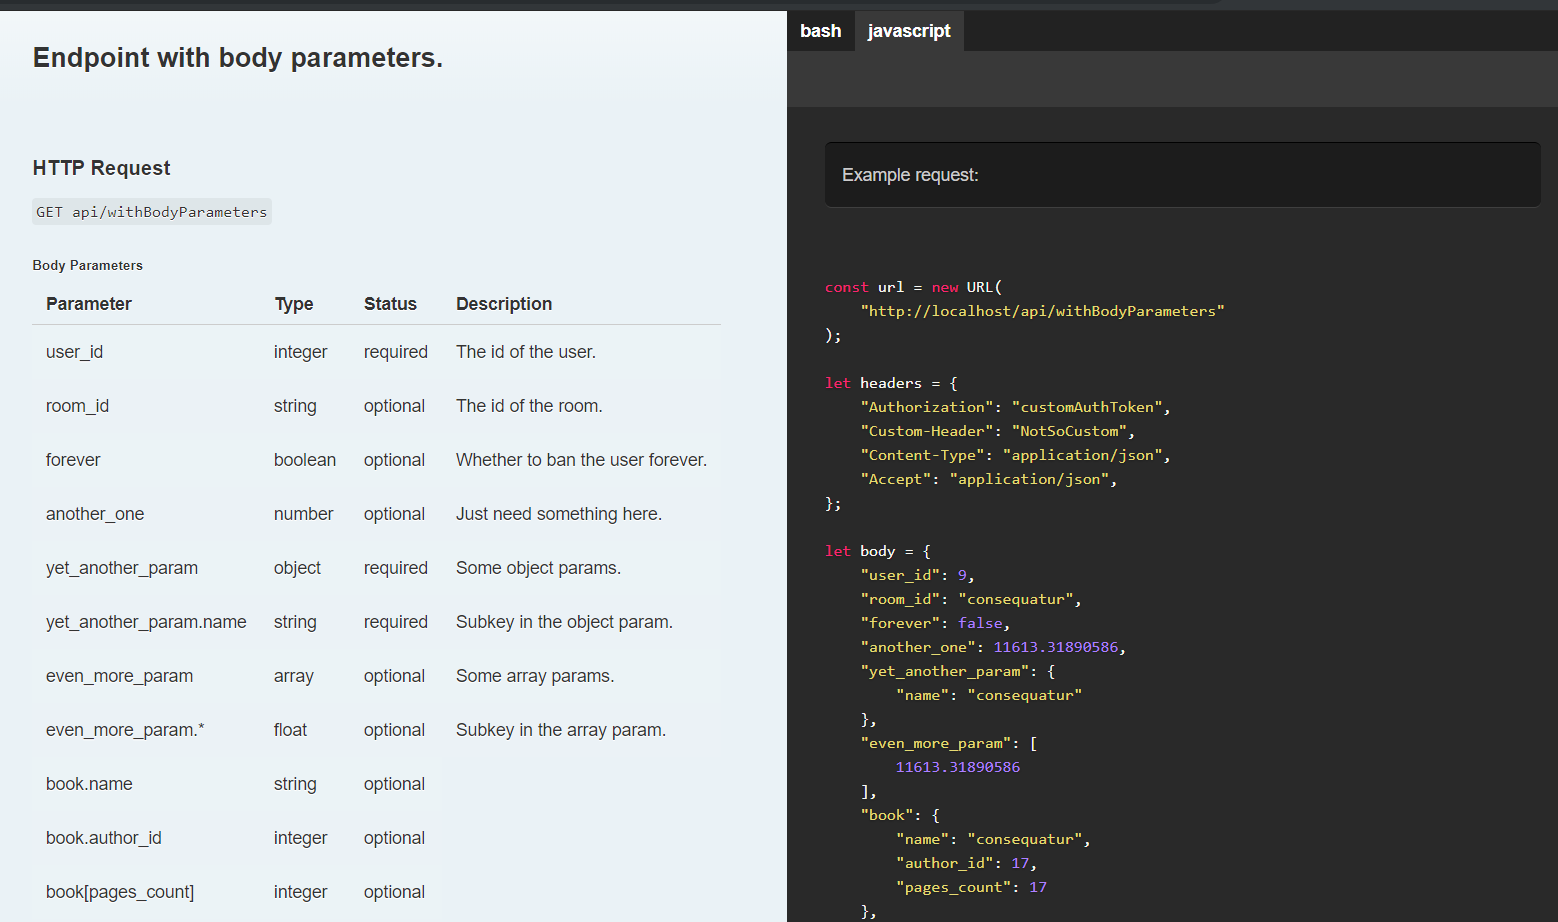Image resolution: width=1558 pixels, height=922 pixels.
Task: Click 'Whether to ban the user forever.' description
Action: 581,460
